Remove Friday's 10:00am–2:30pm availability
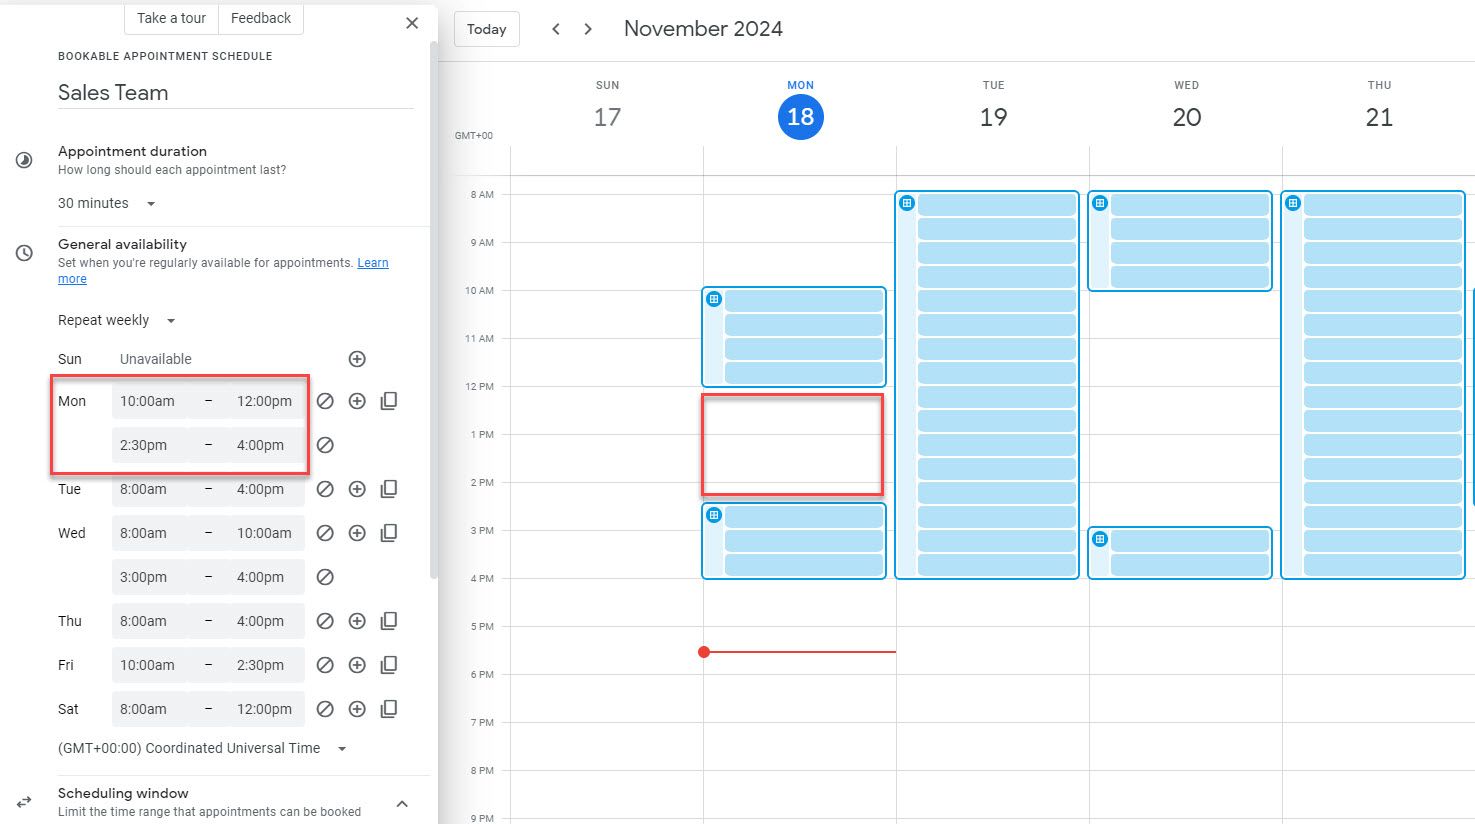1475x824 pixels. pyautogui.click(x=325, y=665)
